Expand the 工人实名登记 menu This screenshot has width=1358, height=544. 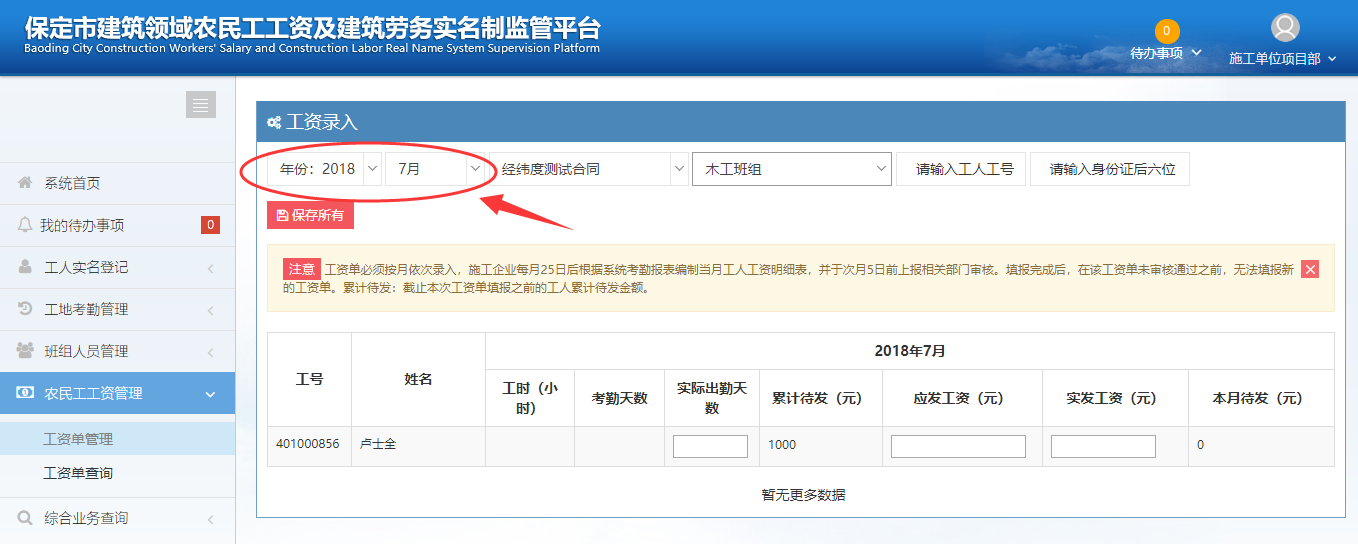(117, 267)
